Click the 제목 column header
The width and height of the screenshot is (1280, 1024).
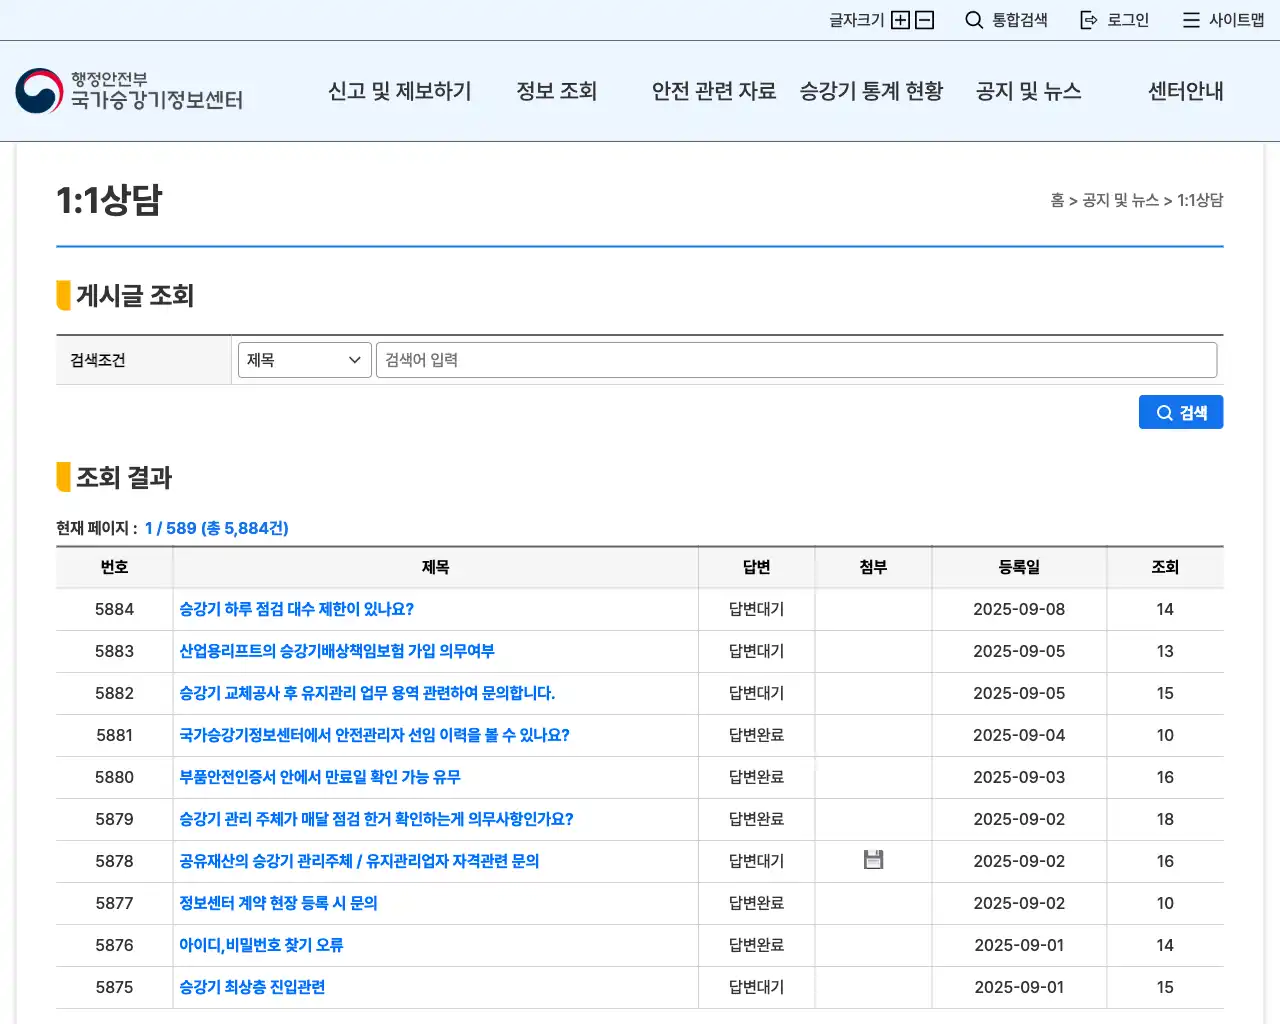tap(435, 567)
